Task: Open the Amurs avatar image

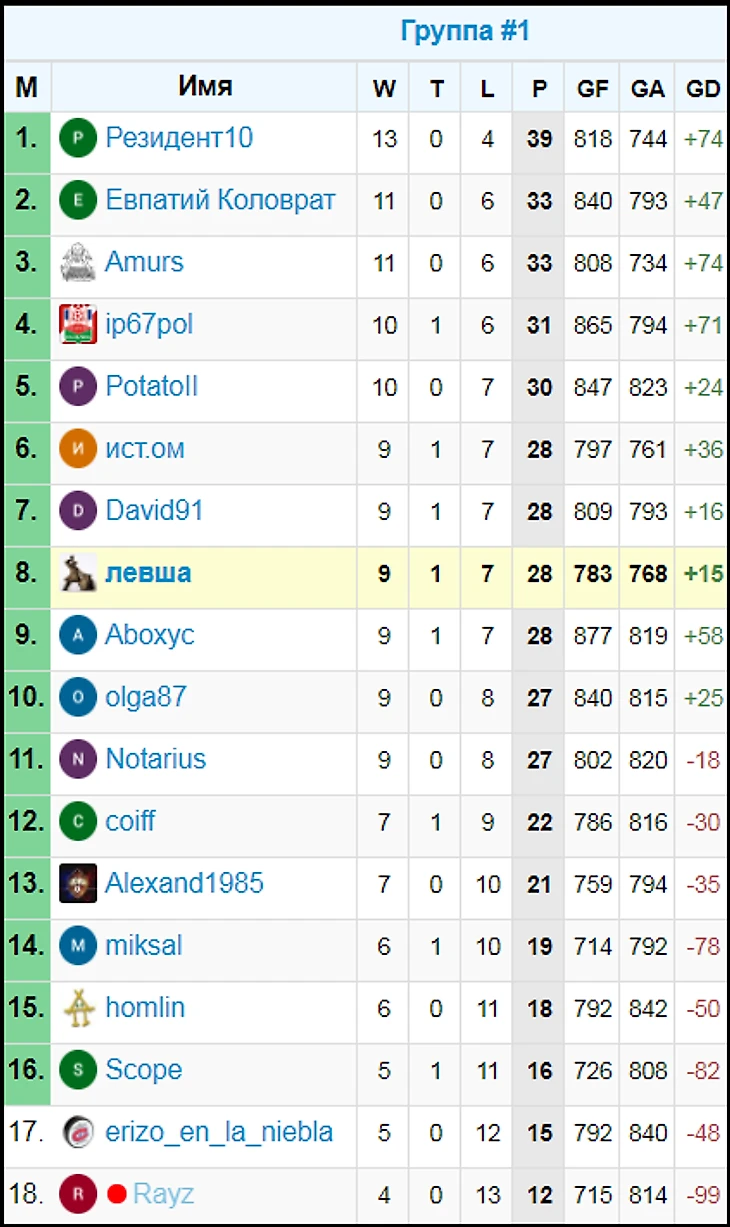Action: [78, 263]
